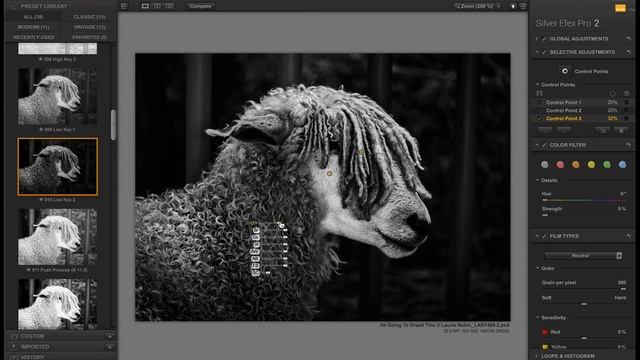640x360 pixels.
Task: Click the duplicate control point button icon
Action: click(603, 130)
